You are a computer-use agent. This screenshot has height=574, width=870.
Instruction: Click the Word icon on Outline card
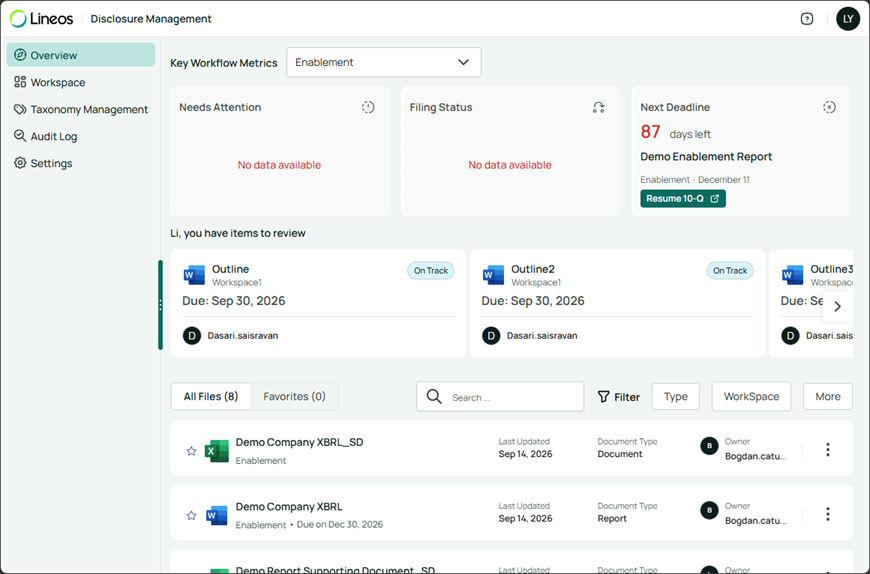pos(194,275)
